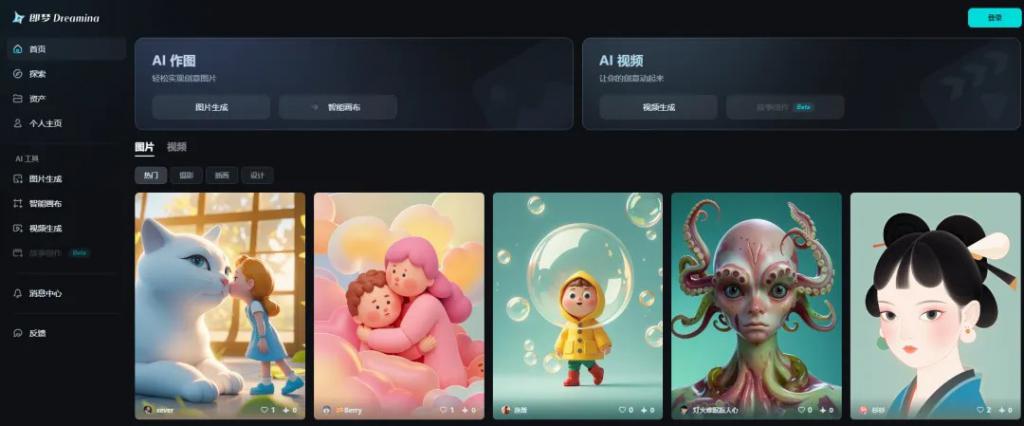Select the 设计 filter chip
Viewport: 1024px width, 426px height.
257,175
